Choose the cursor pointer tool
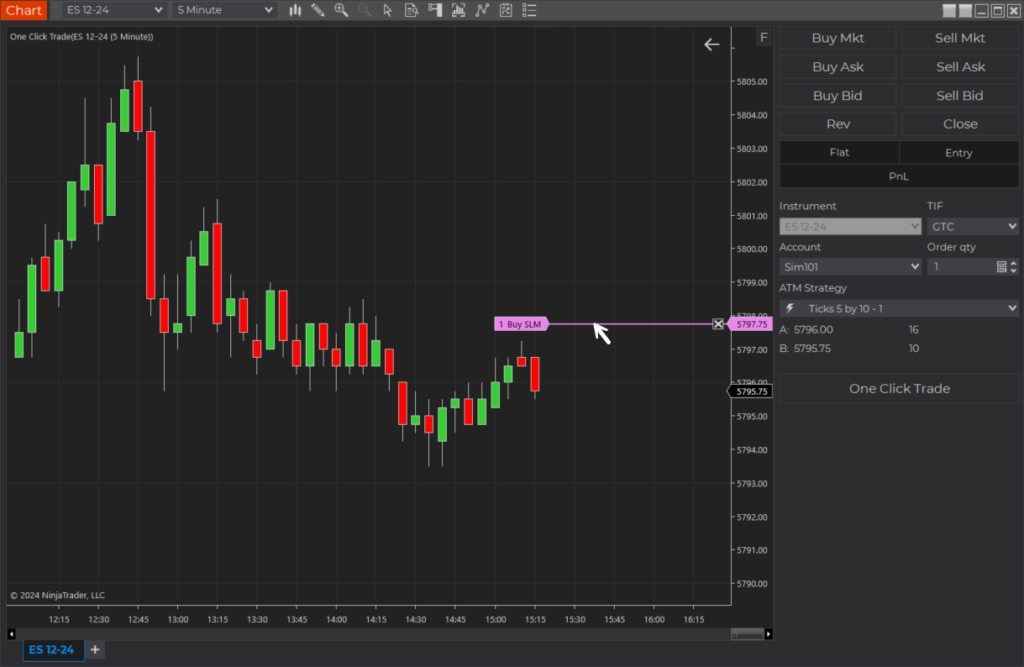The height and width of the screenshot is (667, 1024). [387, 10]
